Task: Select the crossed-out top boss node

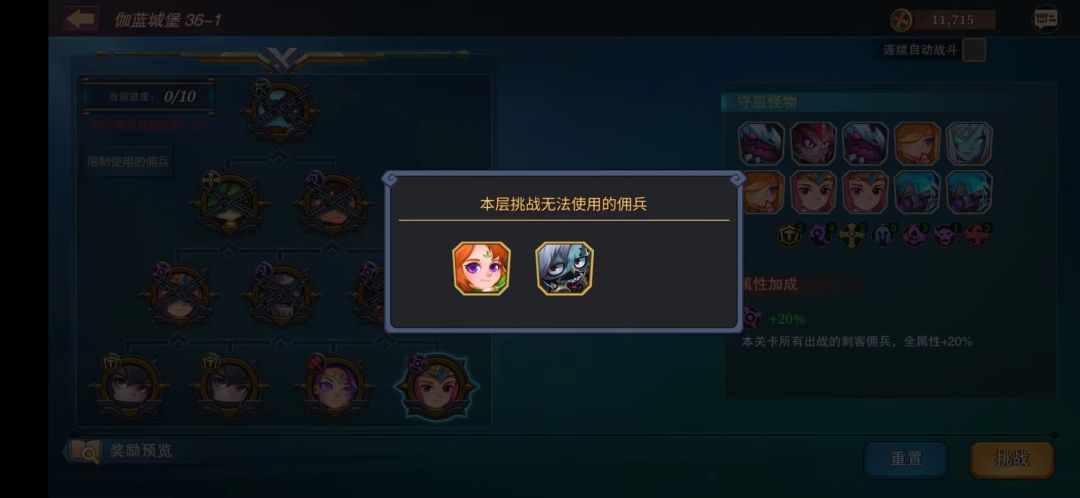Action: [x=280, y=112]
